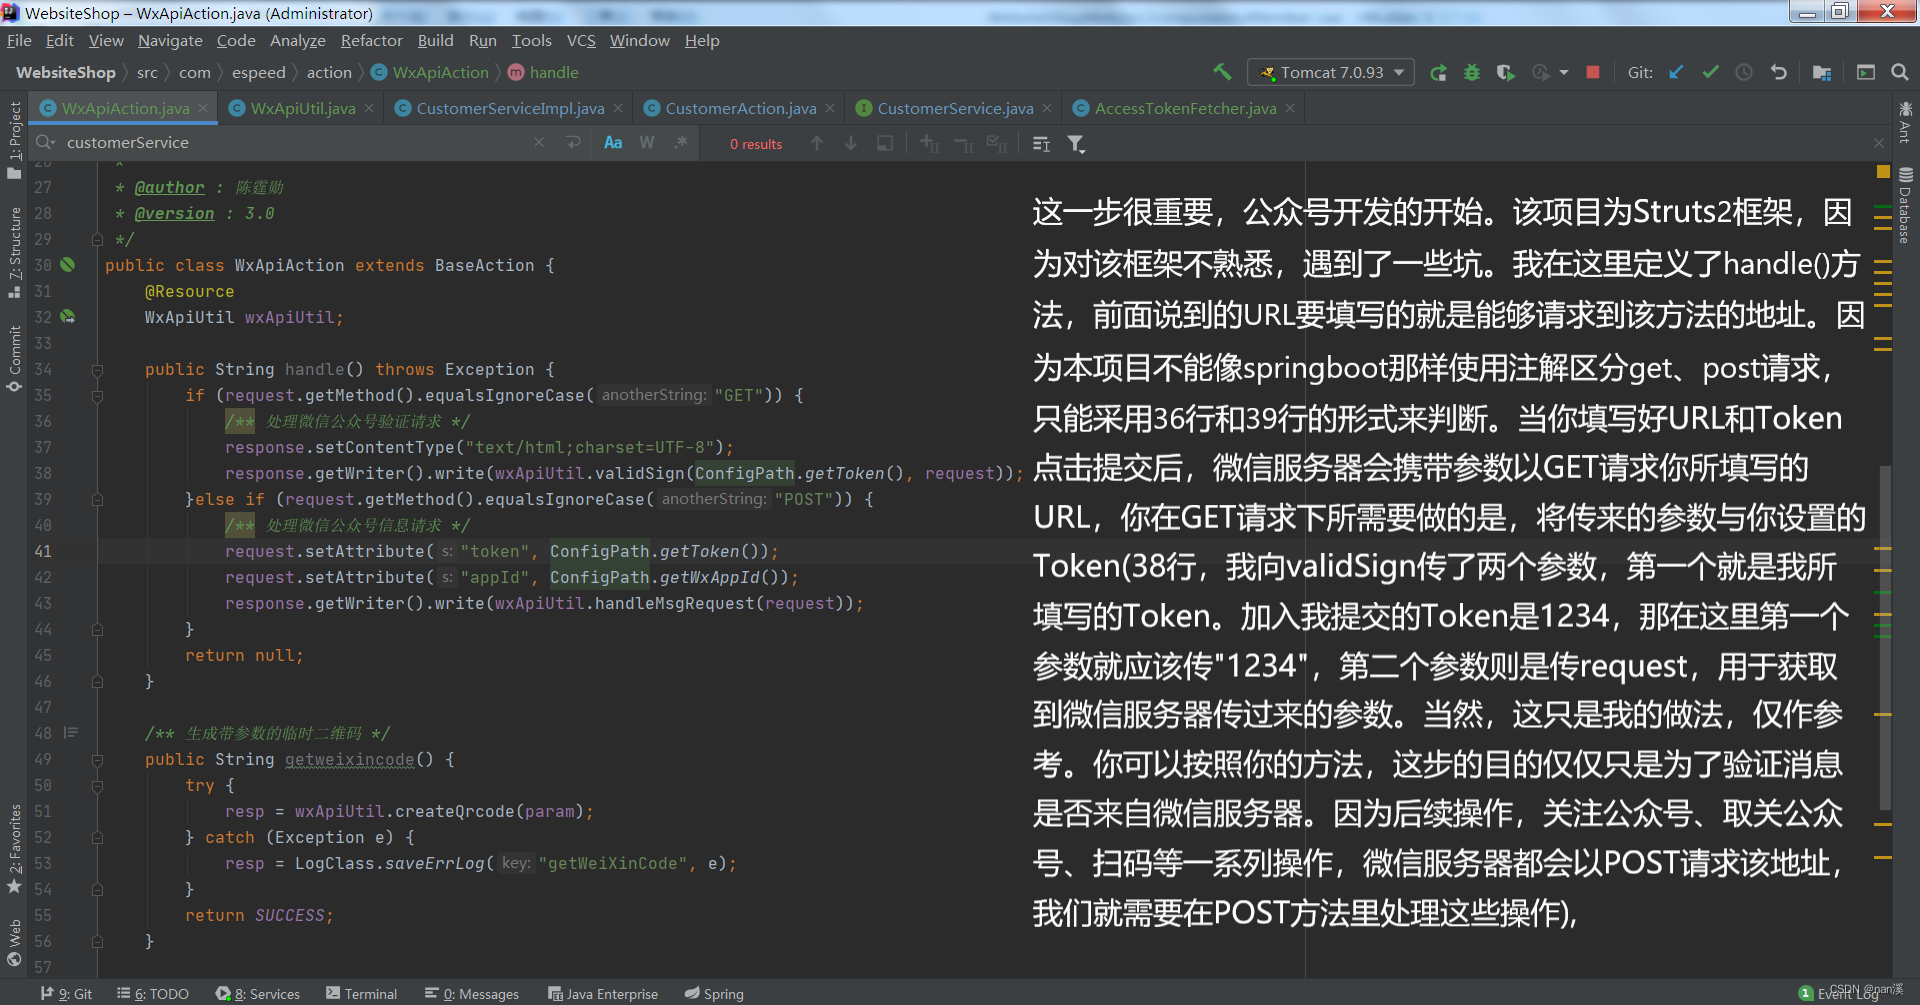Clear the customerService search text
1920x1005 pixels.
(x=539, y=143)
